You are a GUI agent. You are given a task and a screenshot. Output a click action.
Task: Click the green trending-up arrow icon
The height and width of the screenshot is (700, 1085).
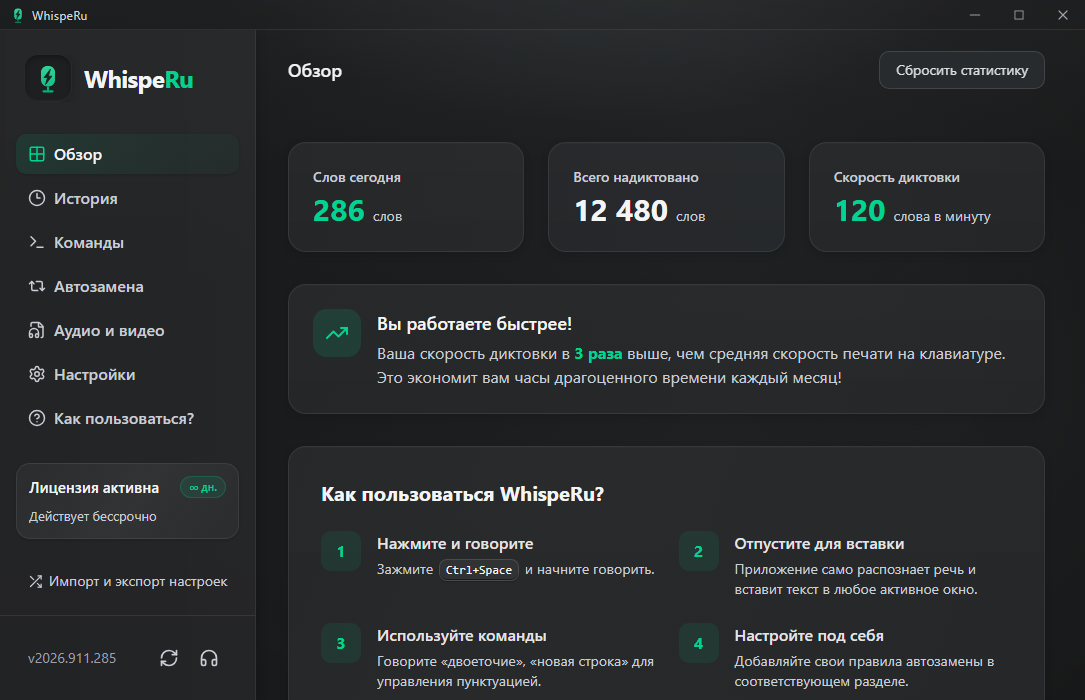(337, 333)
